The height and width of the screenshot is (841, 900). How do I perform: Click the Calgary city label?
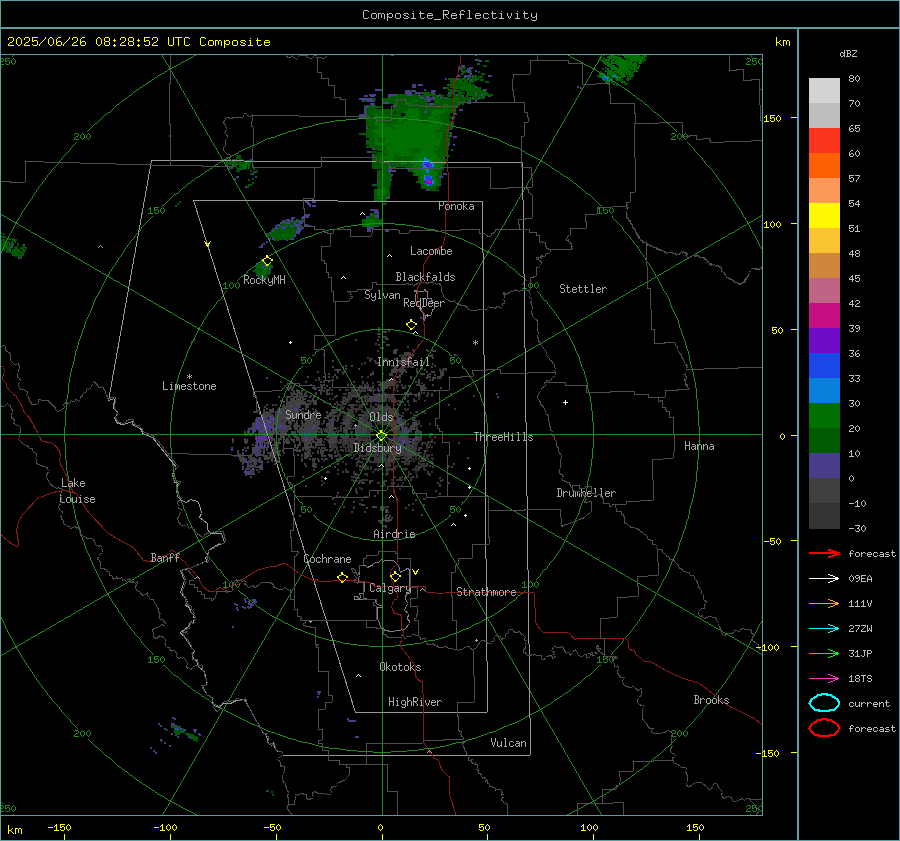390,588
